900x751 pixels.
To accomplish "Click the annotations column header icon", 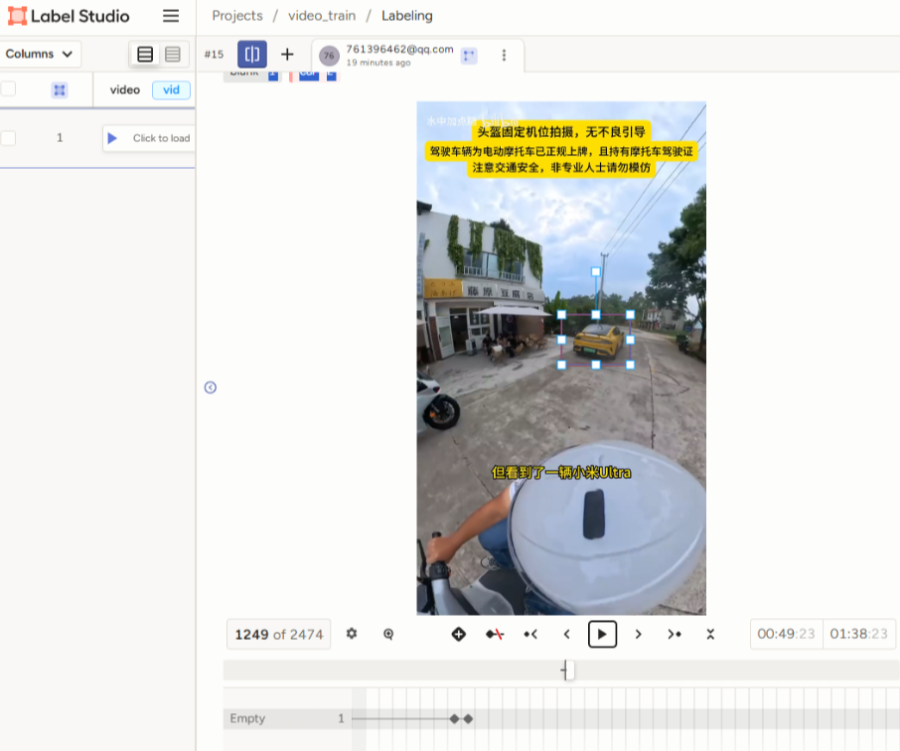I will pos(59,90).
